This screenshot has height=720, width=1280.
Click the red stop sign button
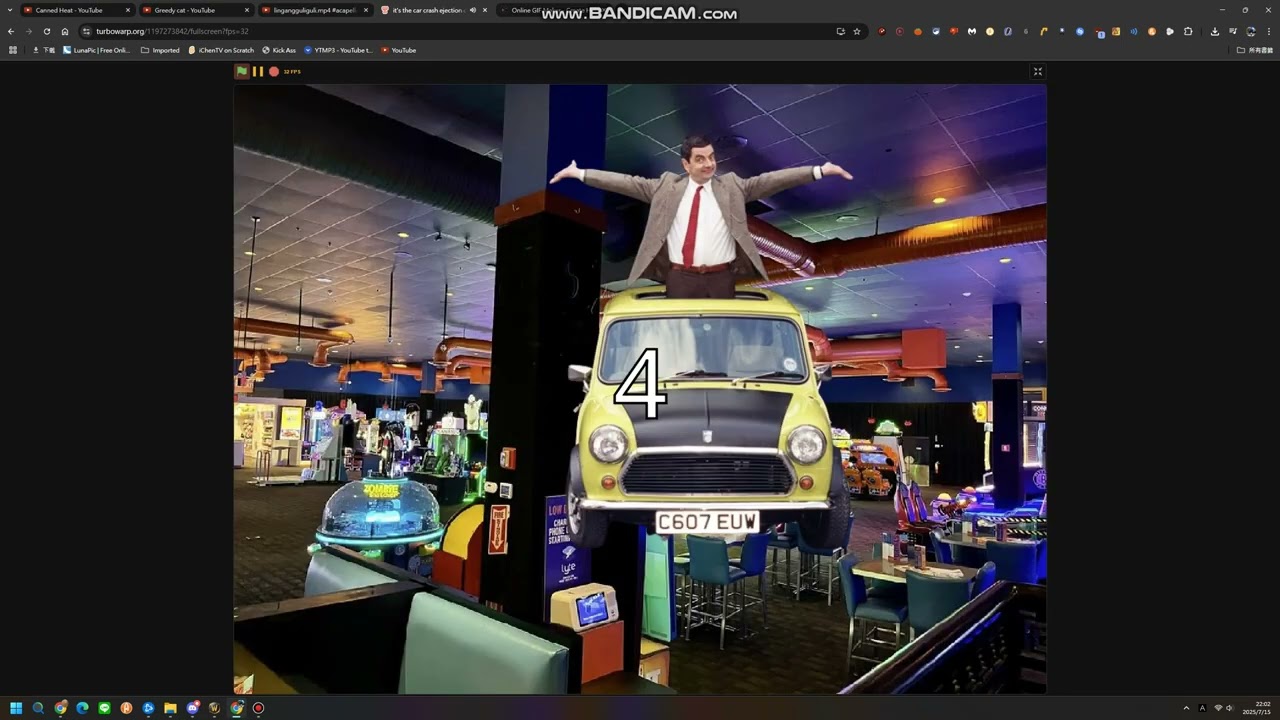tap(274, 71)
